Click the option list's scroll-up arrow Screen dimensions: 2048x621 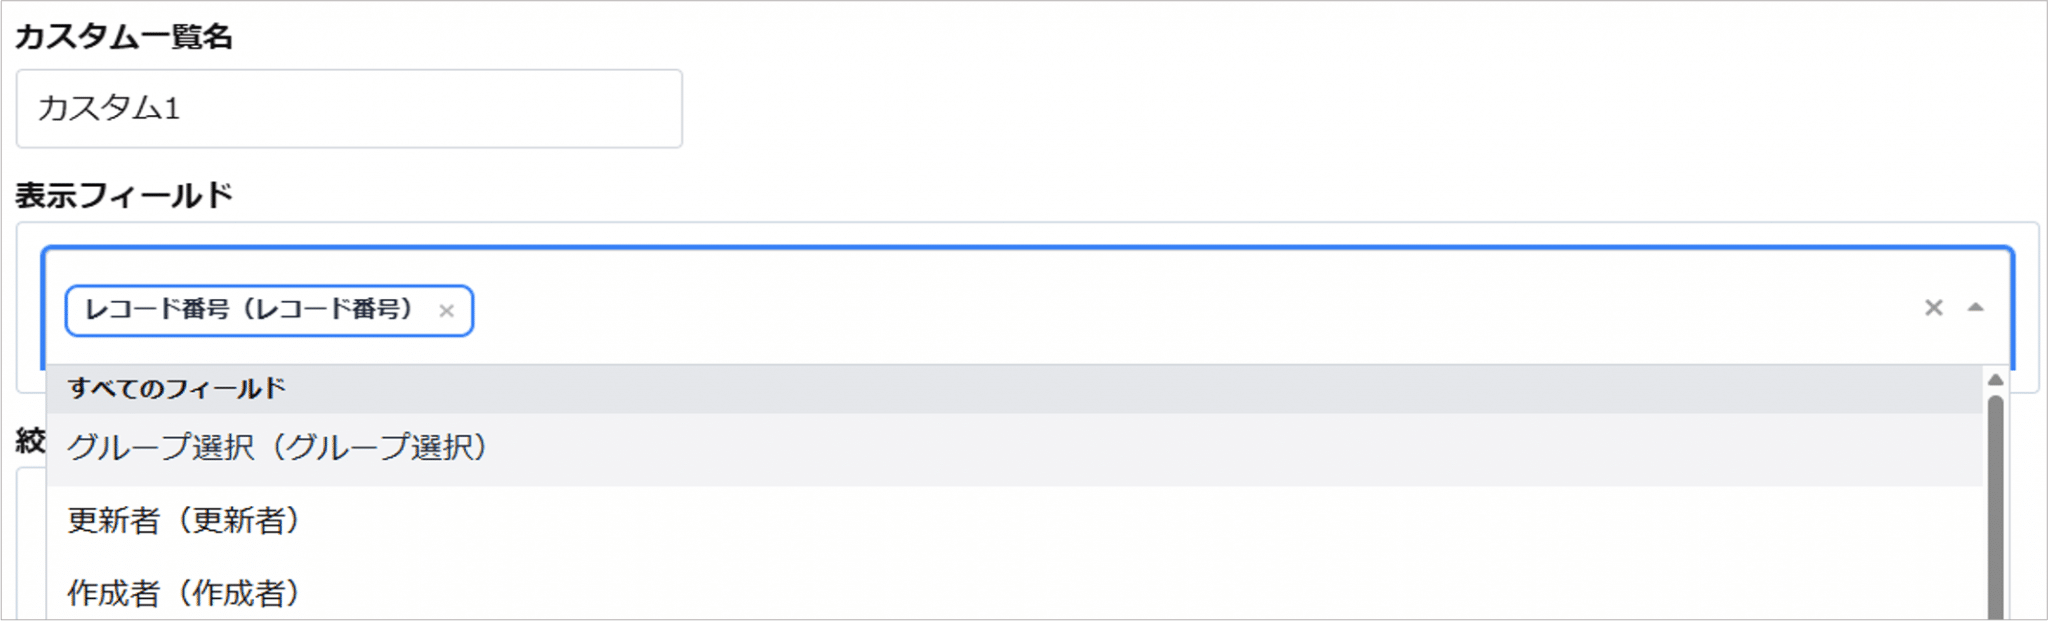click(x=1995, y=380)
